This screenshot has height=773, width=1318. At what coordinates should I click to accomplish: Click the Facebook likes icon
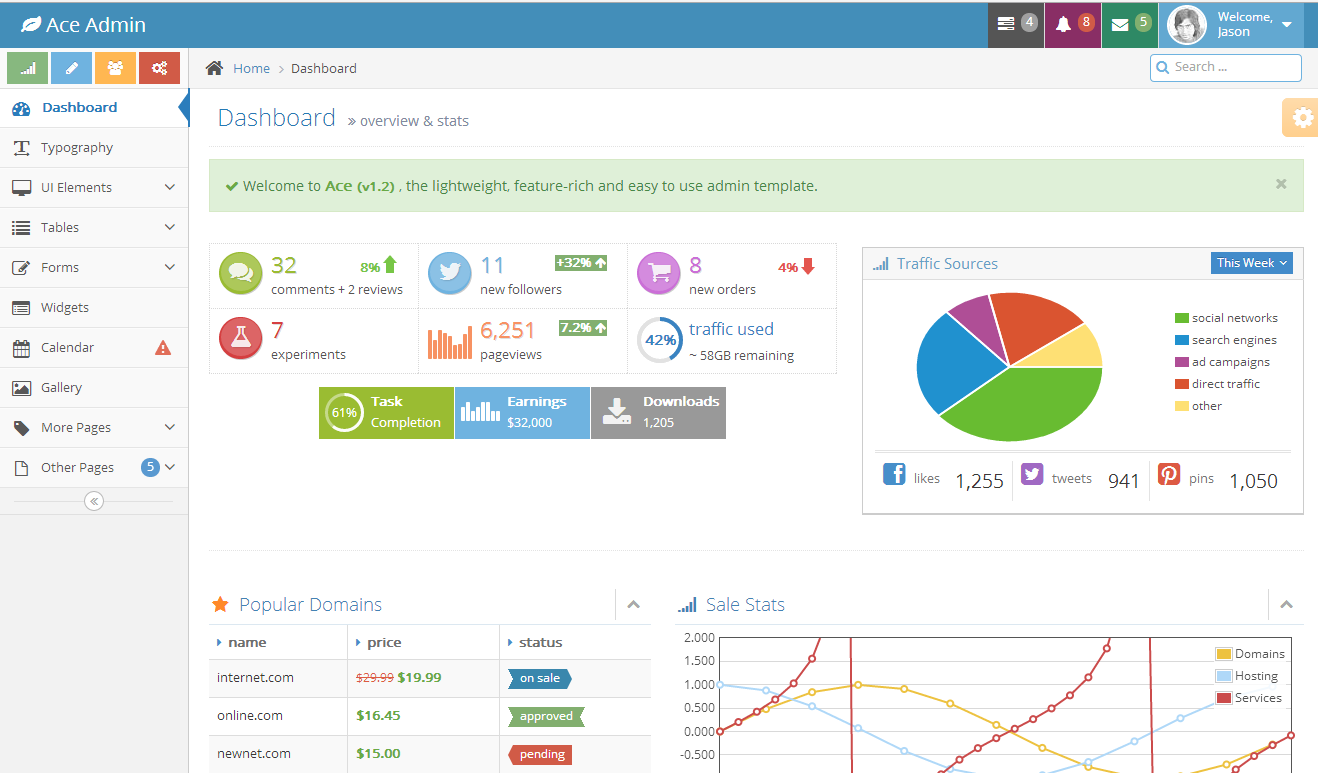click(894, 474)
